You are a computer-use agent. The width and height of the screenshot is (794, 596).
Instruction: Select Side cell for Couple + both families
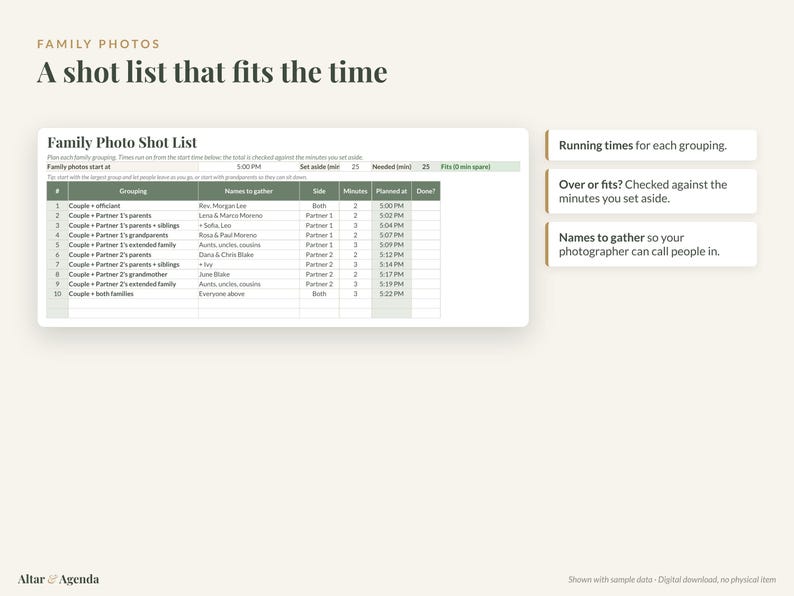click(319, 294)
